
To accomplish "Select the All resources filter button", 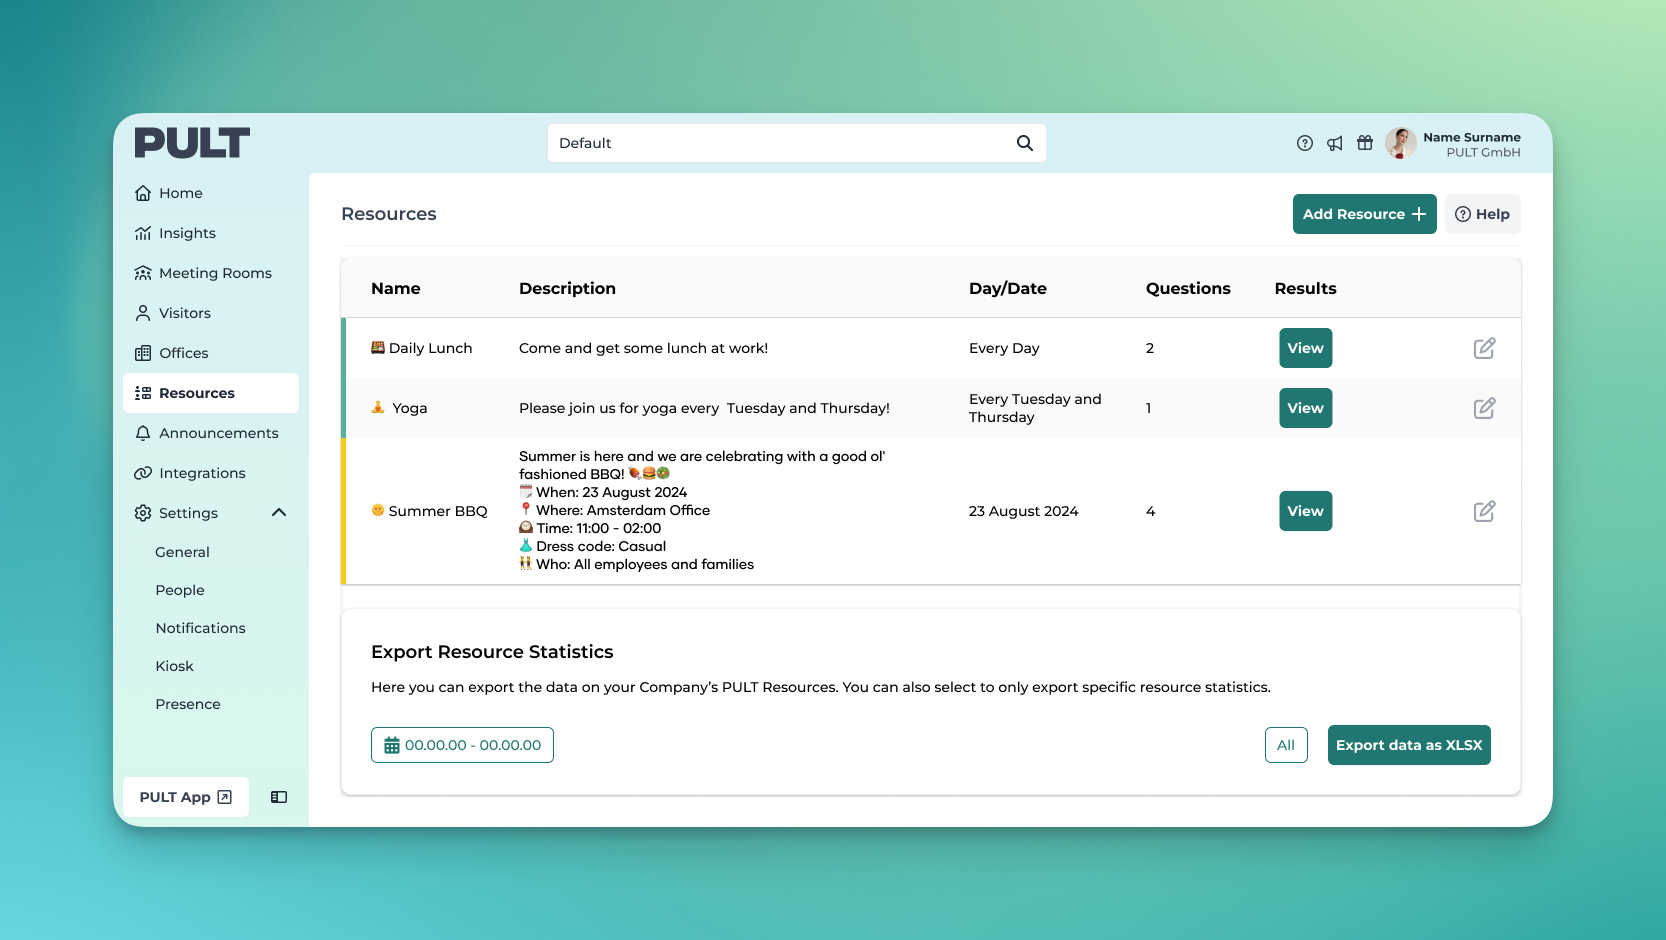I will point(1286,745).
